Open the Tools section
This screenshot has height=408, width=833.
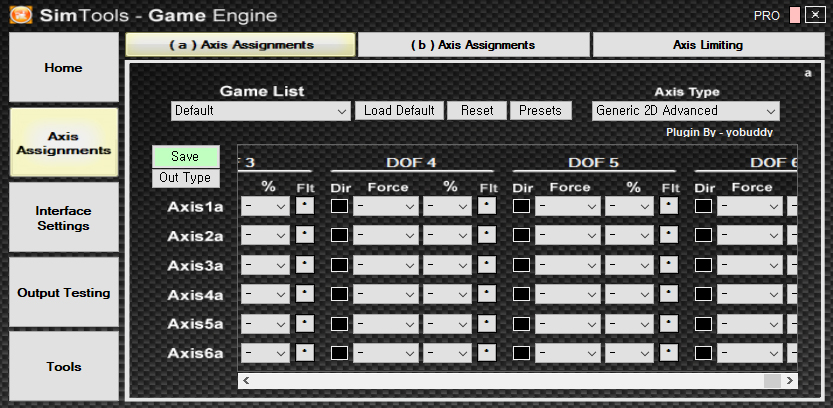click(x=64, y=367)
